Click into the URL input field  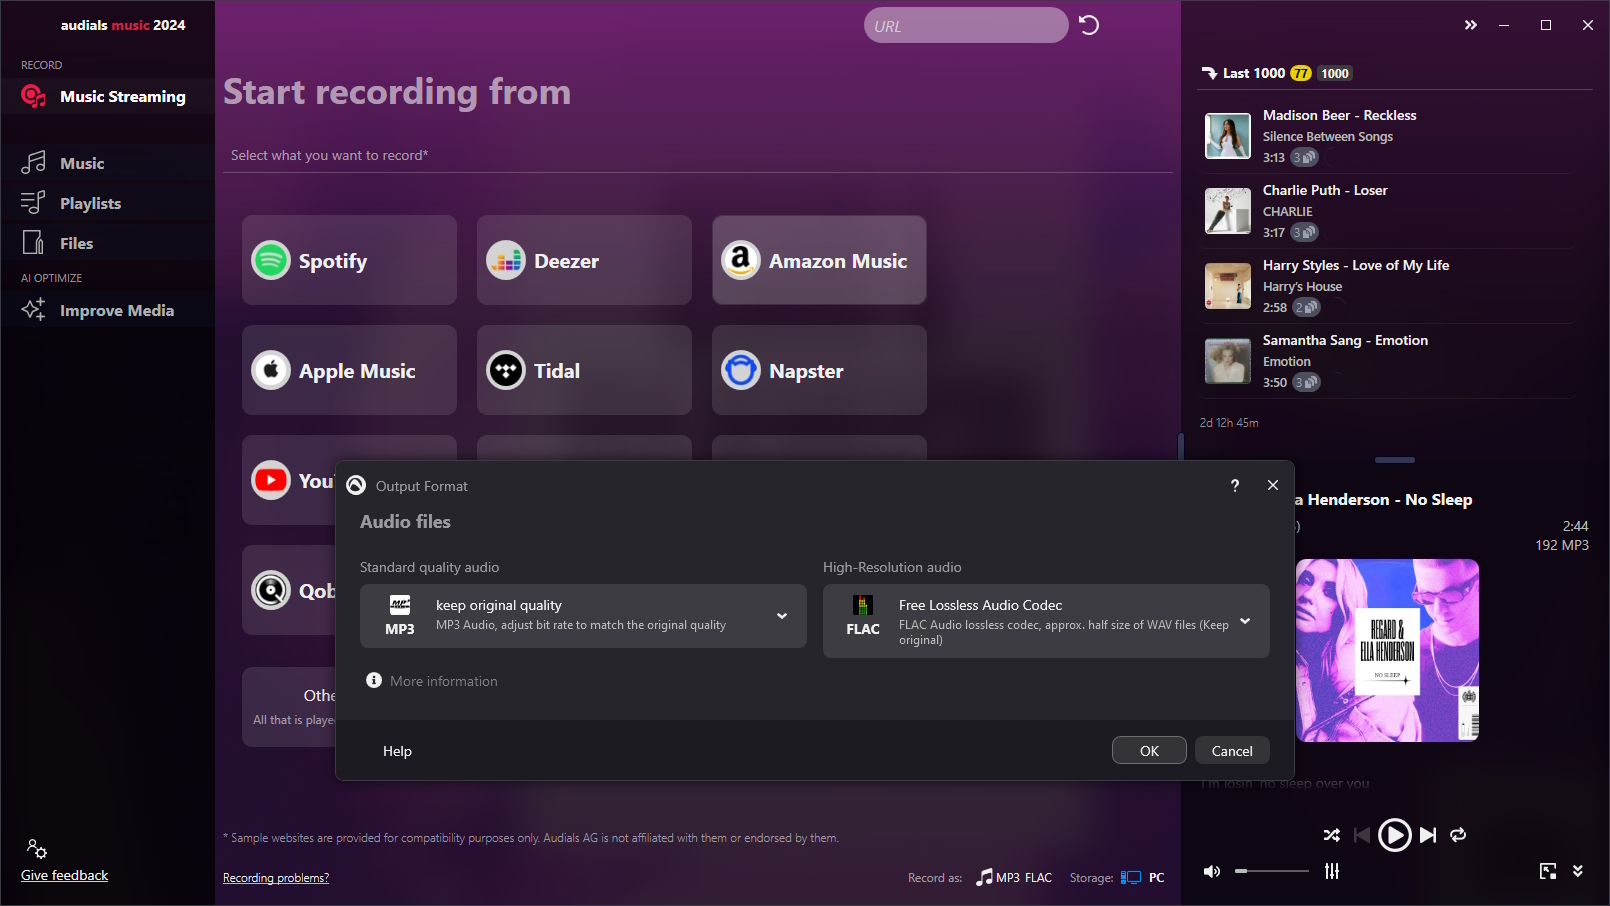(x=965, y=26)
